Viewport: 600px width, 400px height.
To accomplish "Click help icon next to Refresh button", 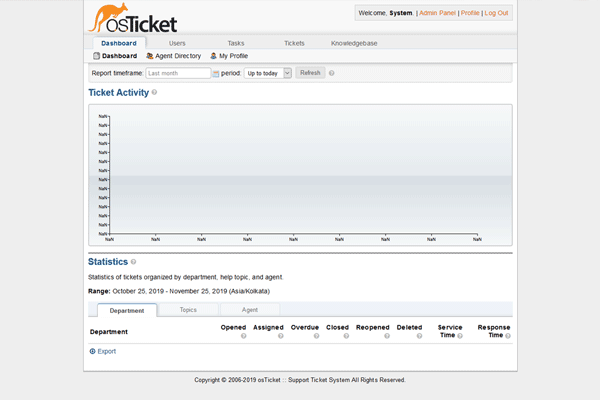I will click(x=331, y=73).
